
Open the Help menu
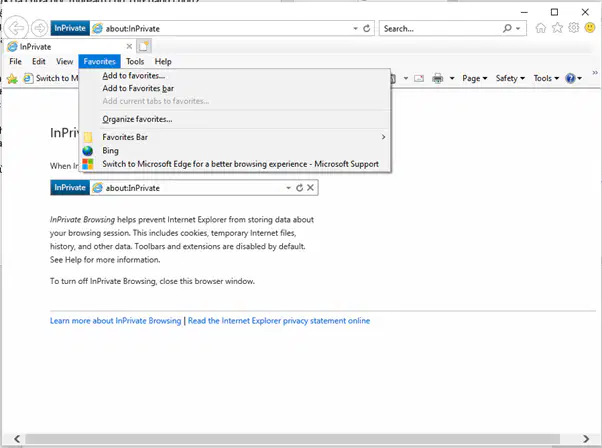pyautogui.click(x=163, y=61)
